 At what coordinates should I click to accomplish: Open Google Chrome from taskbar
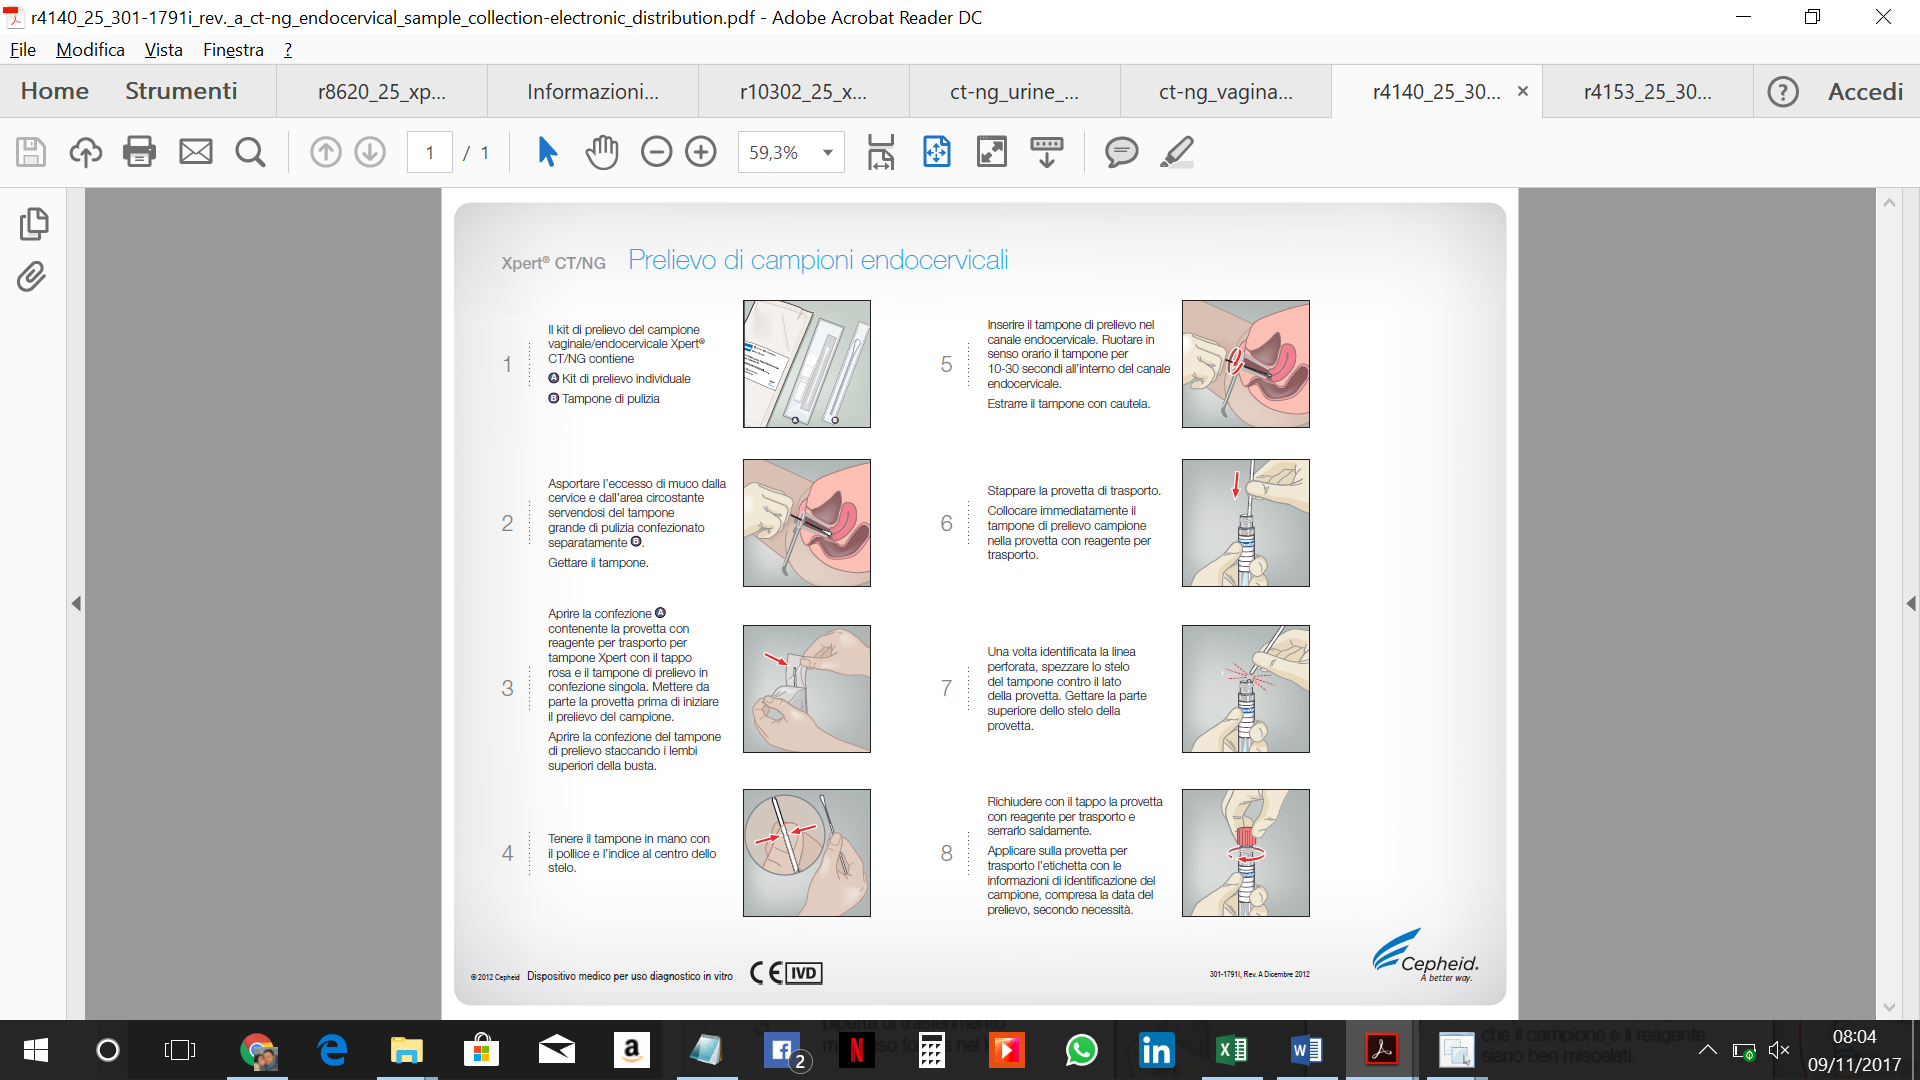point(258,1050)
